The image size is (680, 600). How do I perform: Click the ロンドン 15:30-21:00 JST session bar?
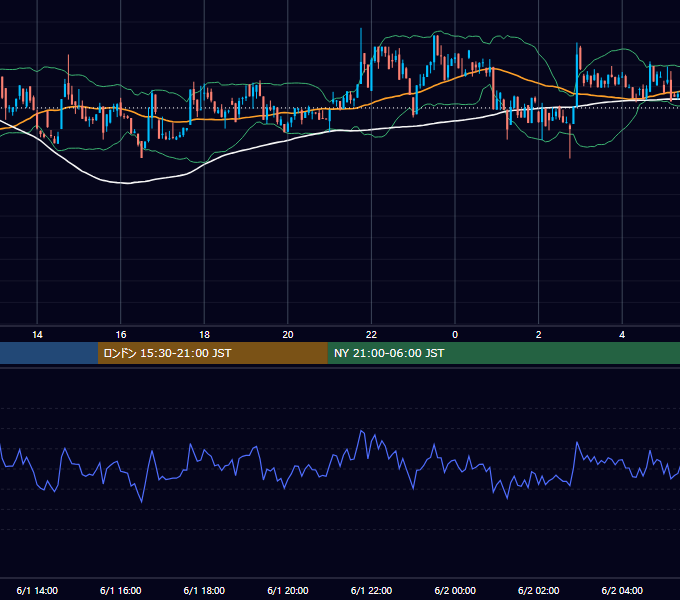click(x=212, y=353)
